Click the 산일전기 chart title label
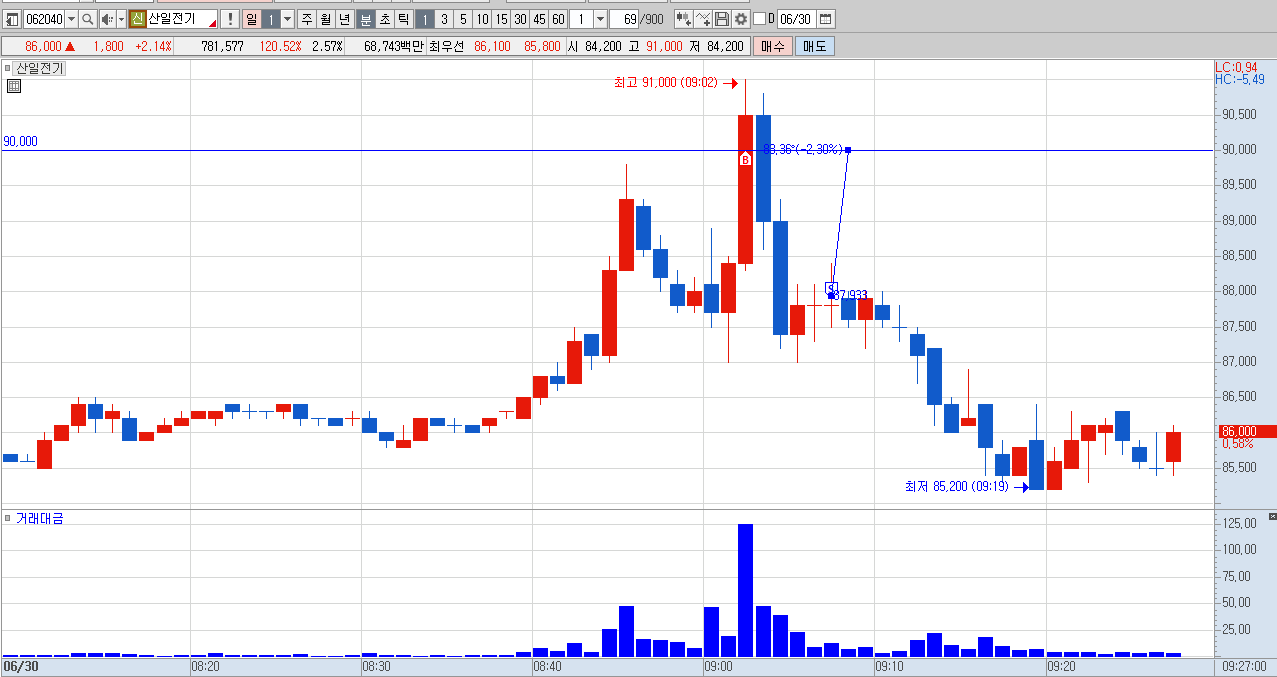This screenshot has width=1277, height=677. pyautogui.click(x=40, y=68)
